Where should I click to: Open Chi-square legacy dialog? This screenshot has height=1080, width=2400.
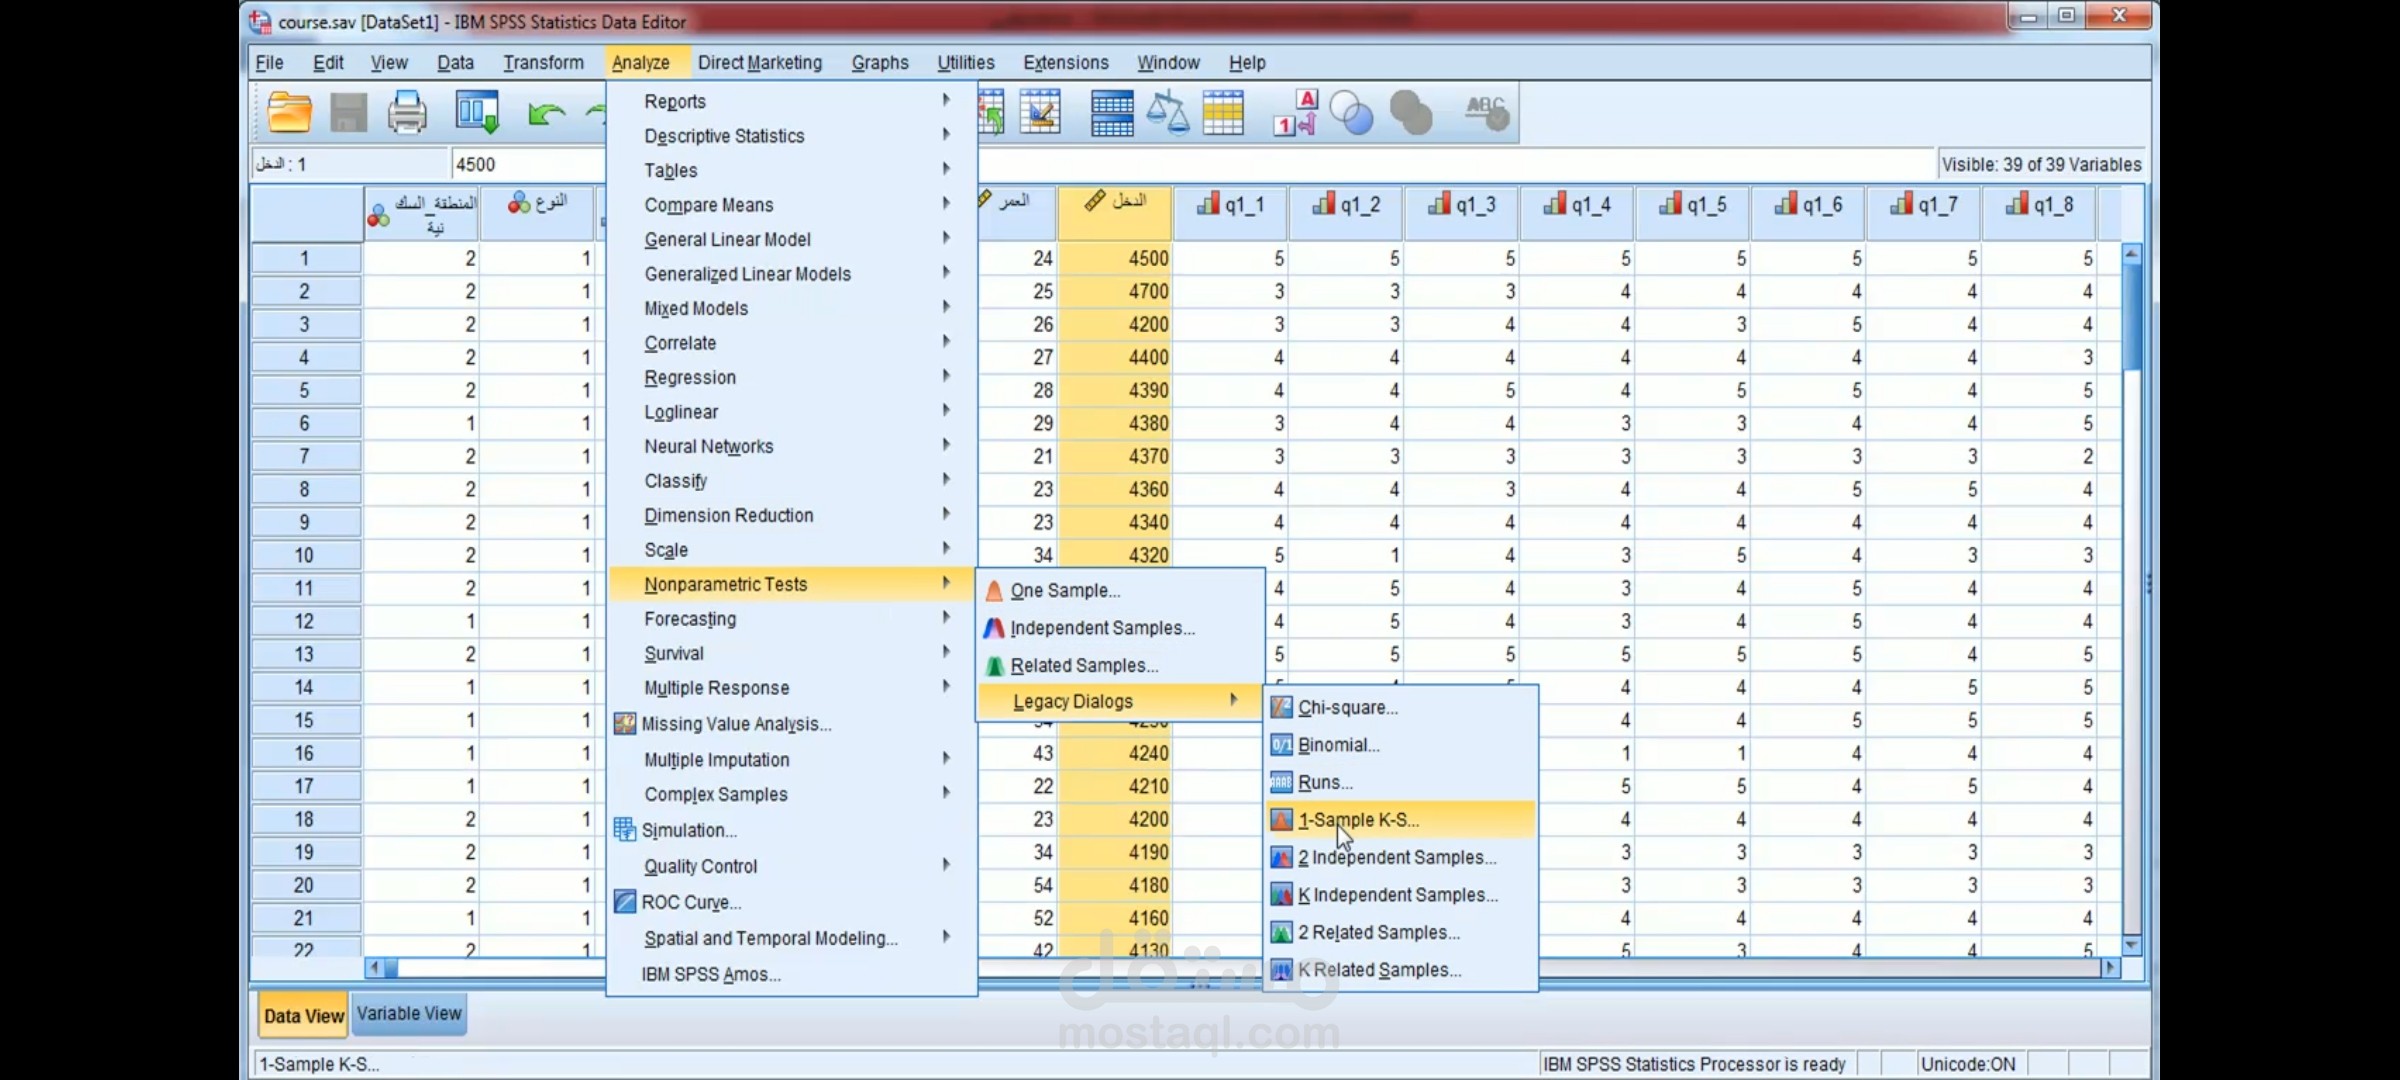[1348, 707]
